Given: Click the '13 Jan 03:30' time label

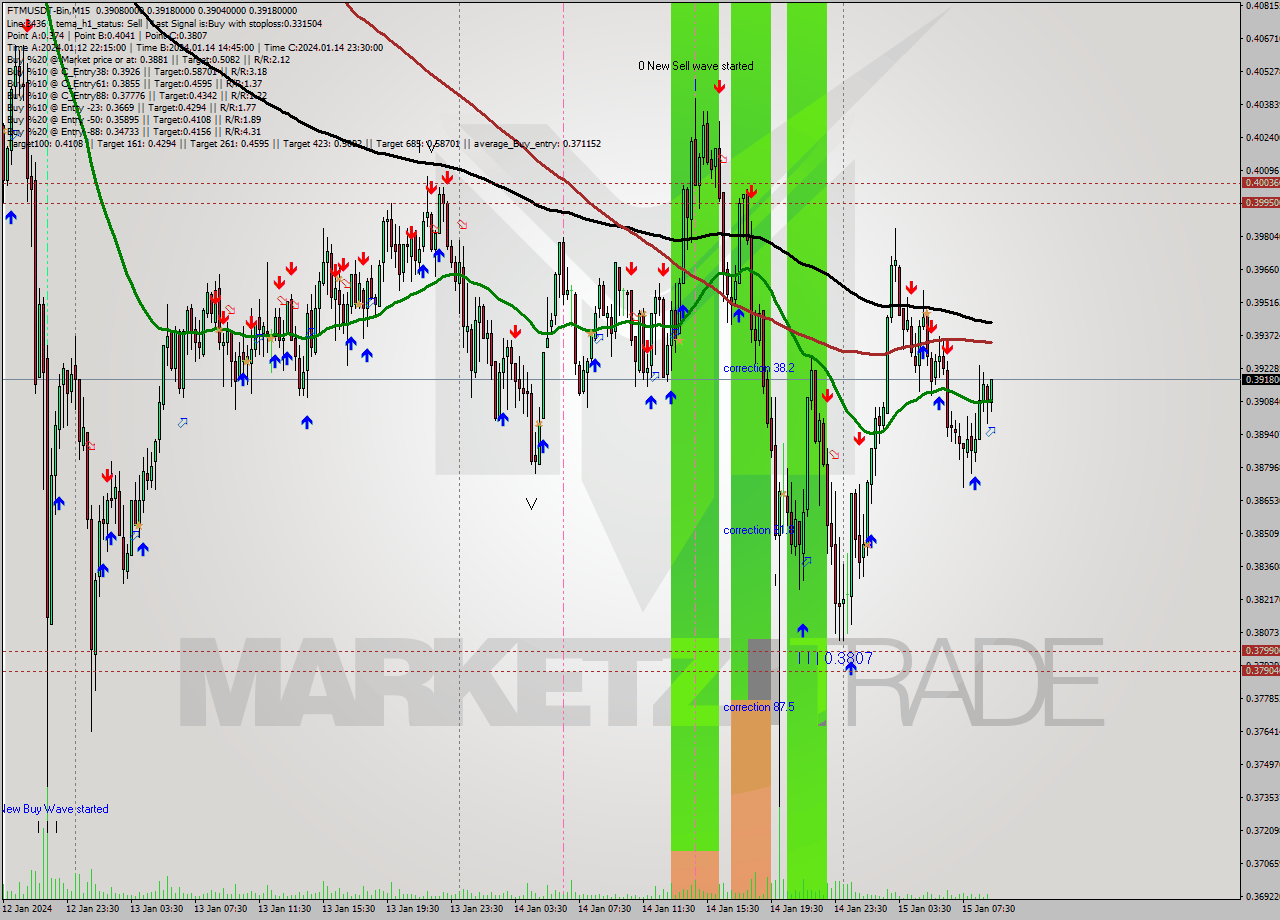Looking at the screenshot, I should tap(156, 909).
